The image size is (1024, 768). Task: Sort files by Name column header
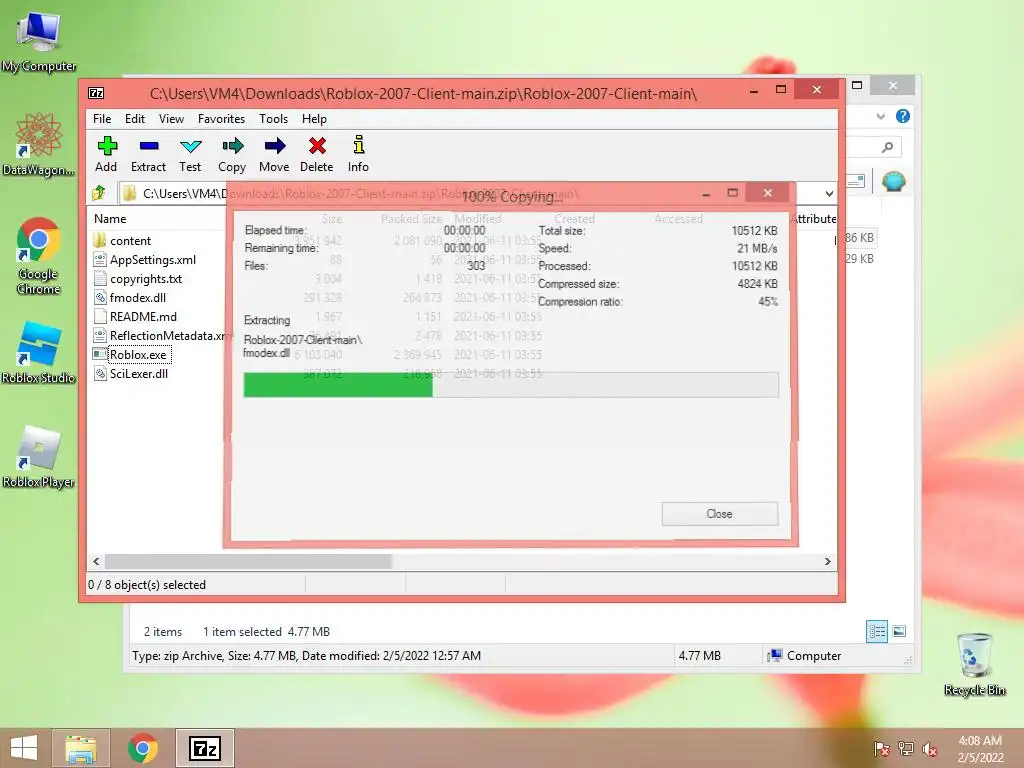tap(110, 219)
